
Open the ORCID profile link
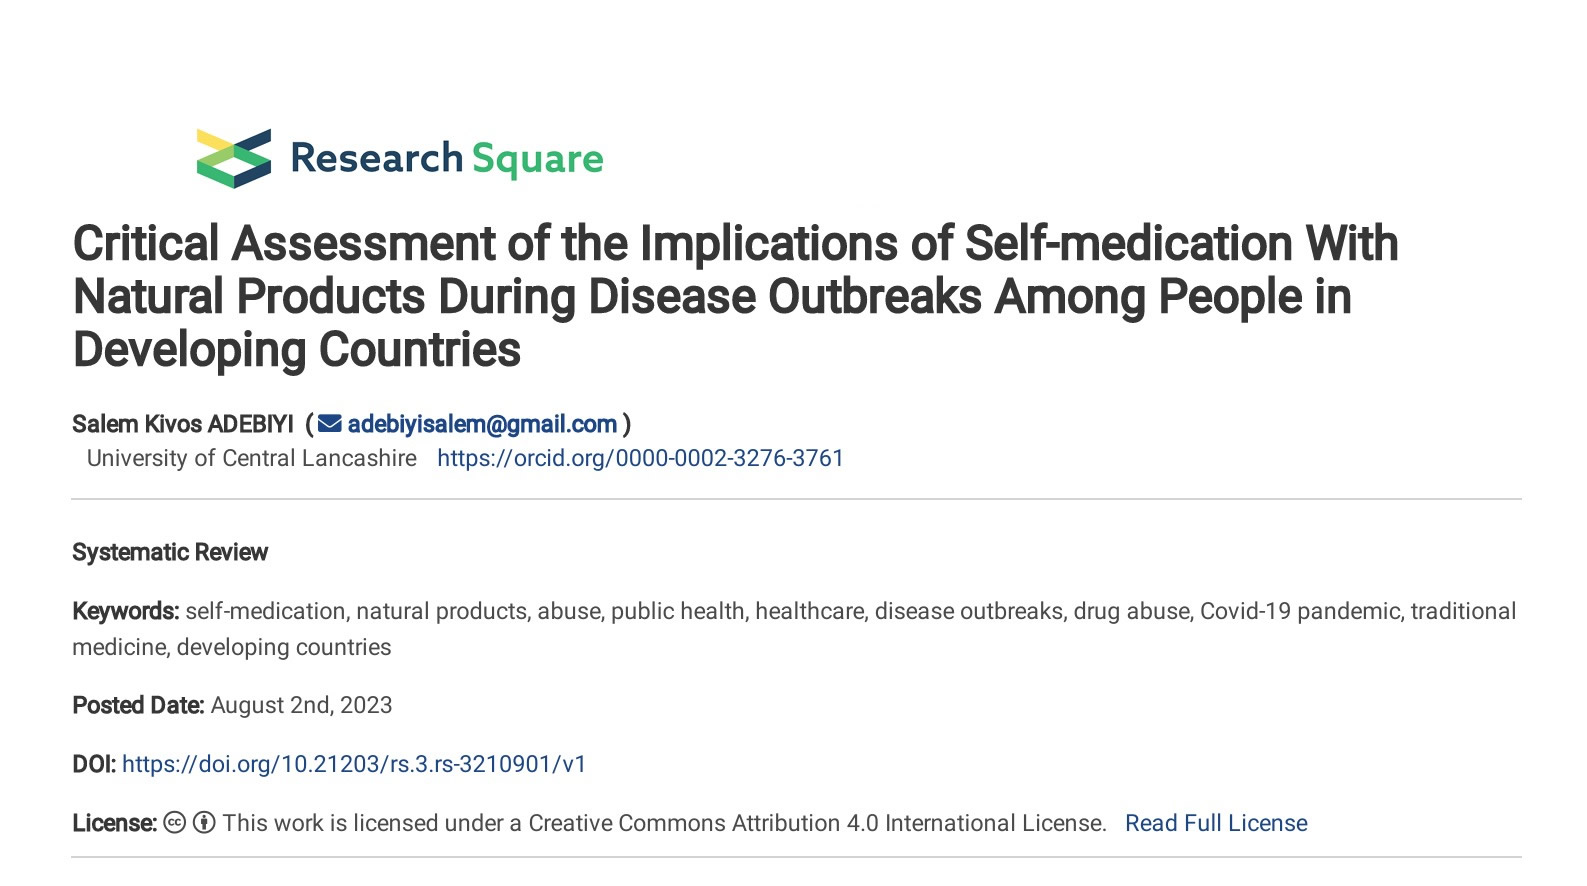[x=640, y=458]
